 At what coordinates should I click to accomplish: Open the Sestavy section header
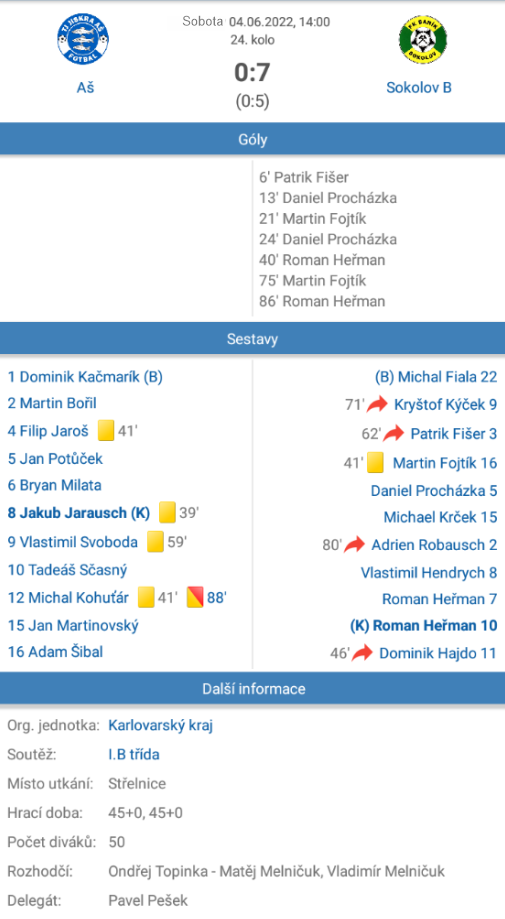click(252, 338)
